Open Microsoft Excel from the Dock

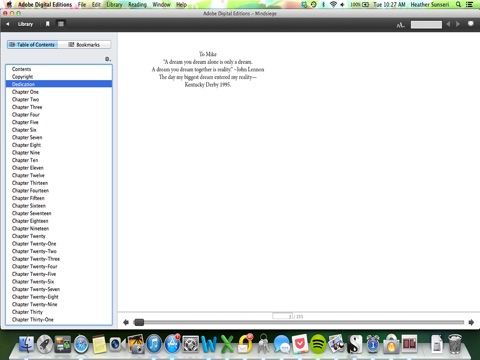pyautogui.click(x=227, y=344)
